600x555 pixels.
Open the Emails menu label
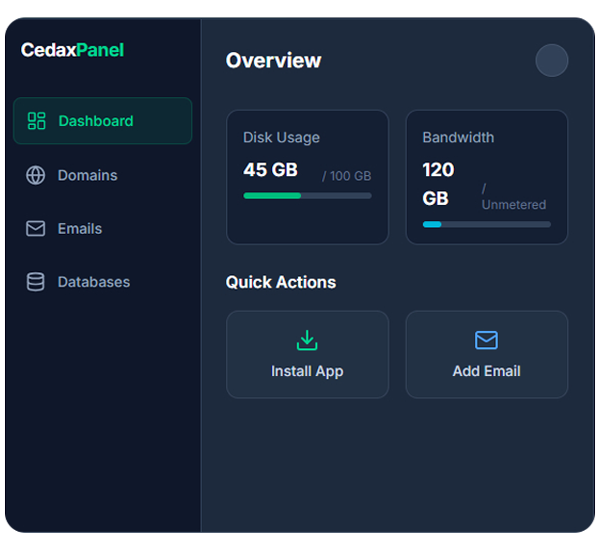[80, 229]
